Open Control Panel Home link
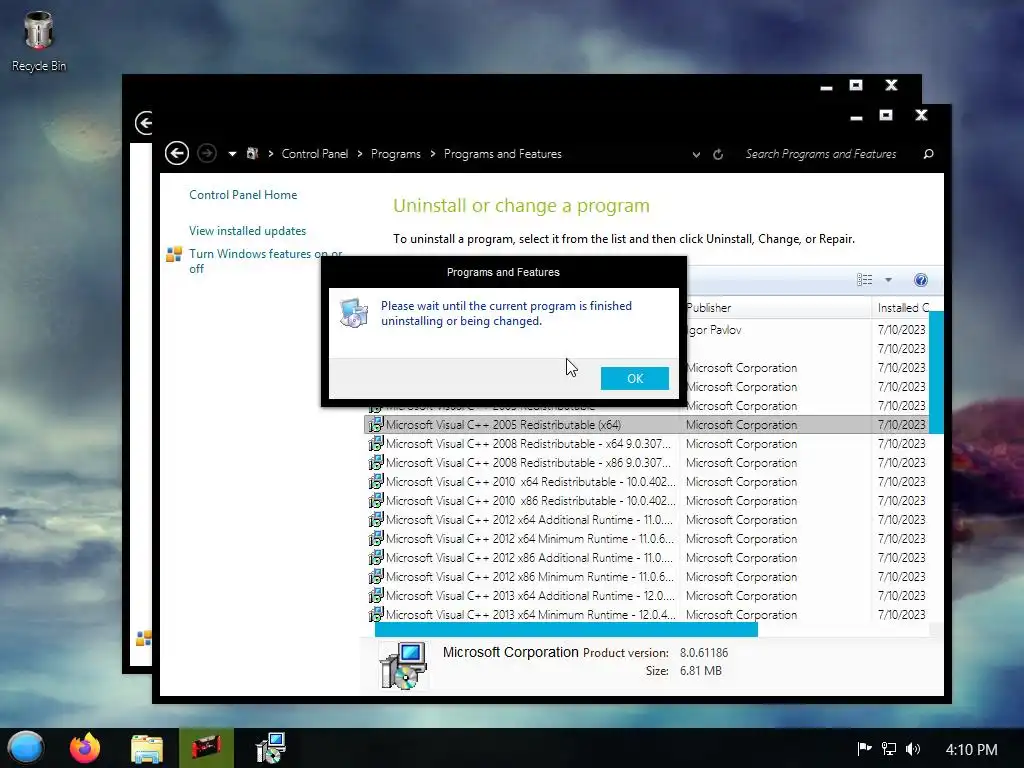 coord(243,195)
